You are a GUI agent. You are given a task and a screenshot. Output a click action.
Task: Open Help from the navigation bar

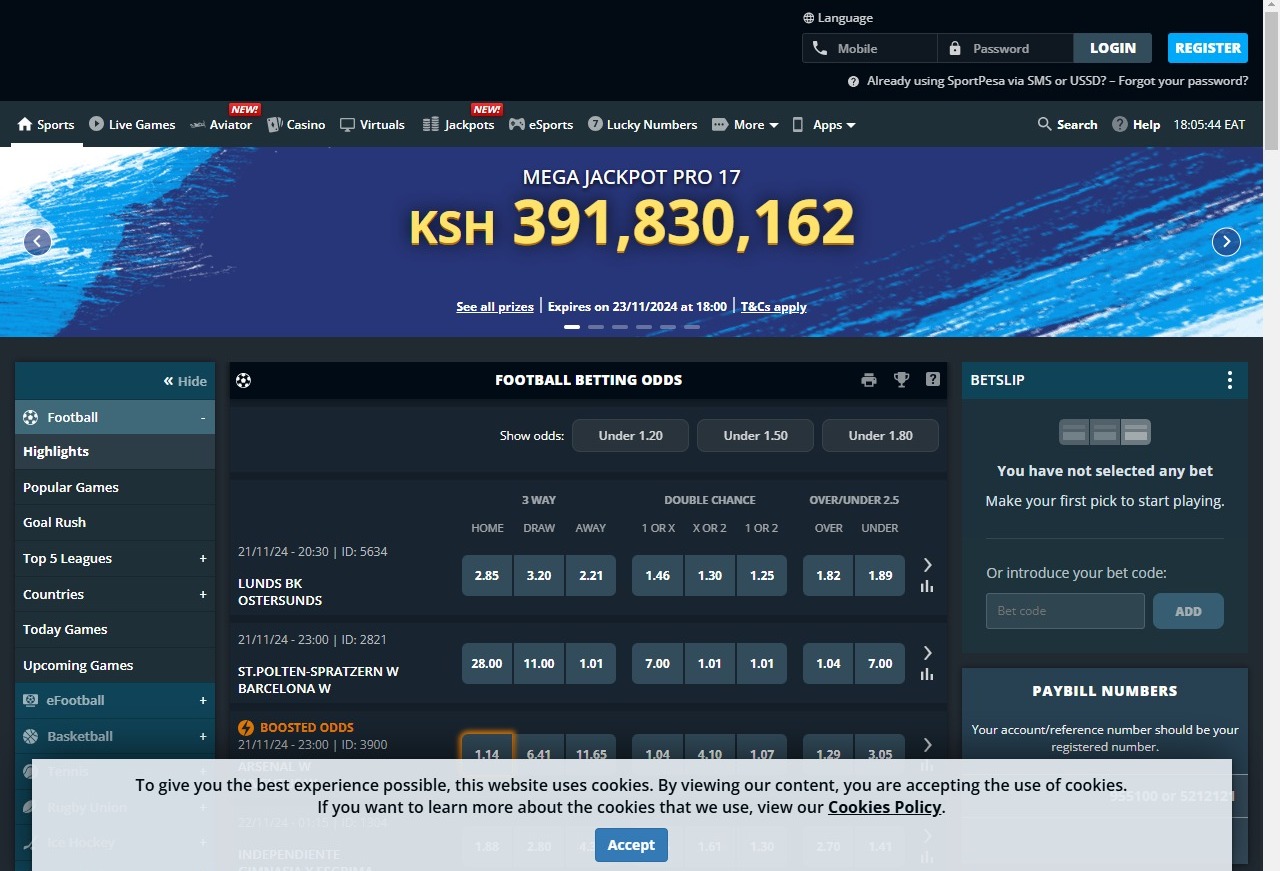(1136, 124)
